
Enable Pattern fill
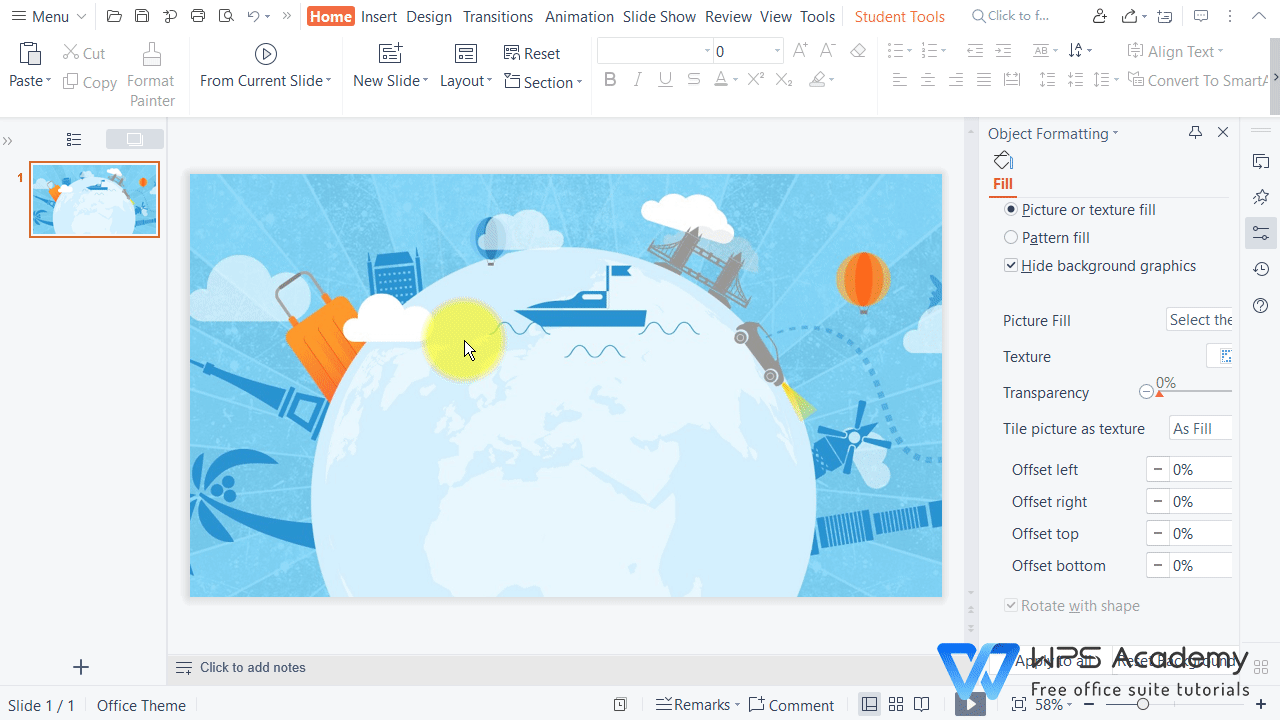point(1011,237)
